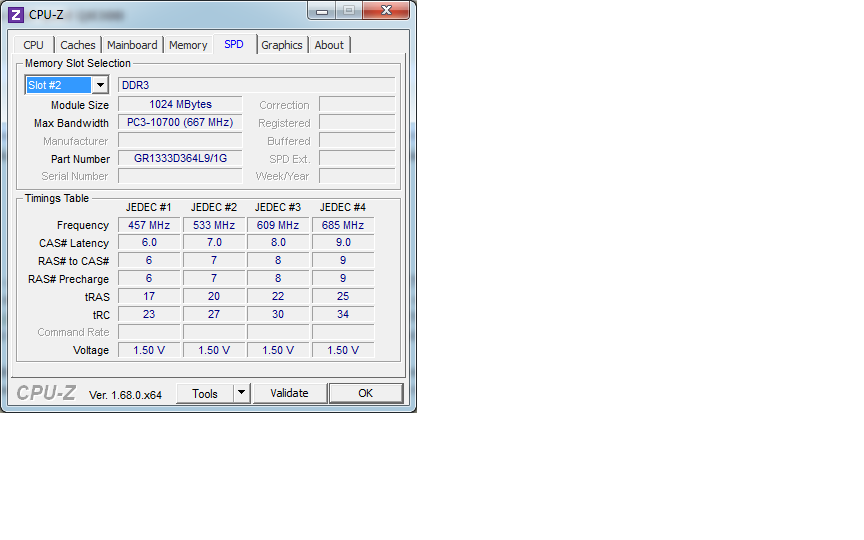Close the CPU-Z window
This screenshot has height=540, width=864.
386,10
